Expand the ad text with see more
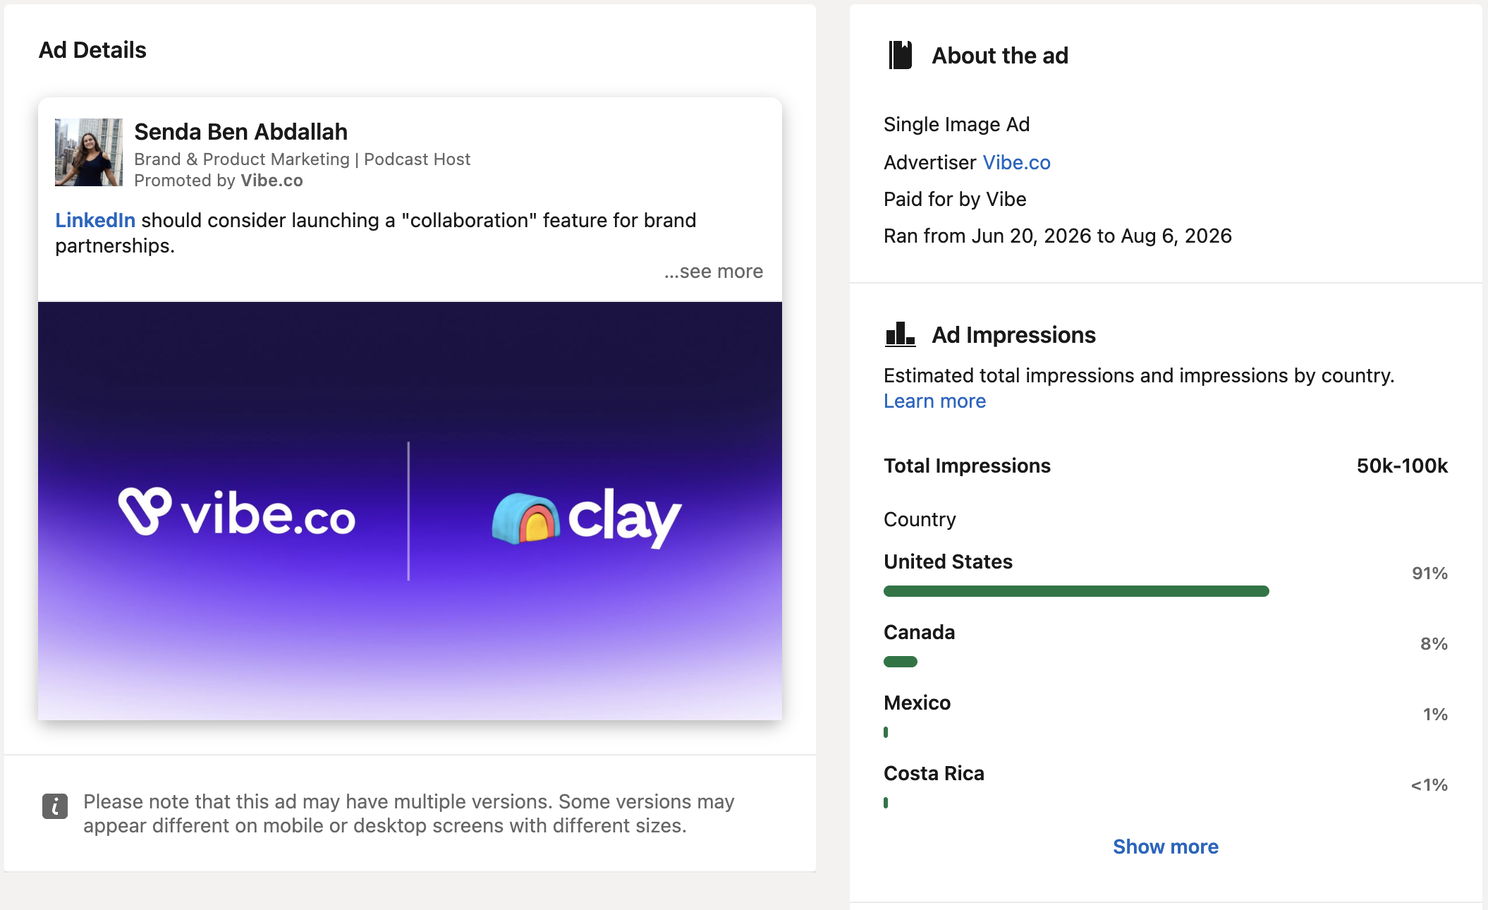This screenshot has height=910, width=1488. (x=713, y=271)
